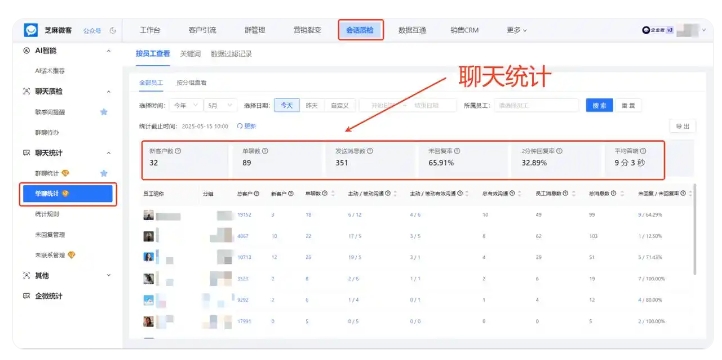Switch to the 关键词 tab
The image size is (722, 360).
click(x=190, y=54)
